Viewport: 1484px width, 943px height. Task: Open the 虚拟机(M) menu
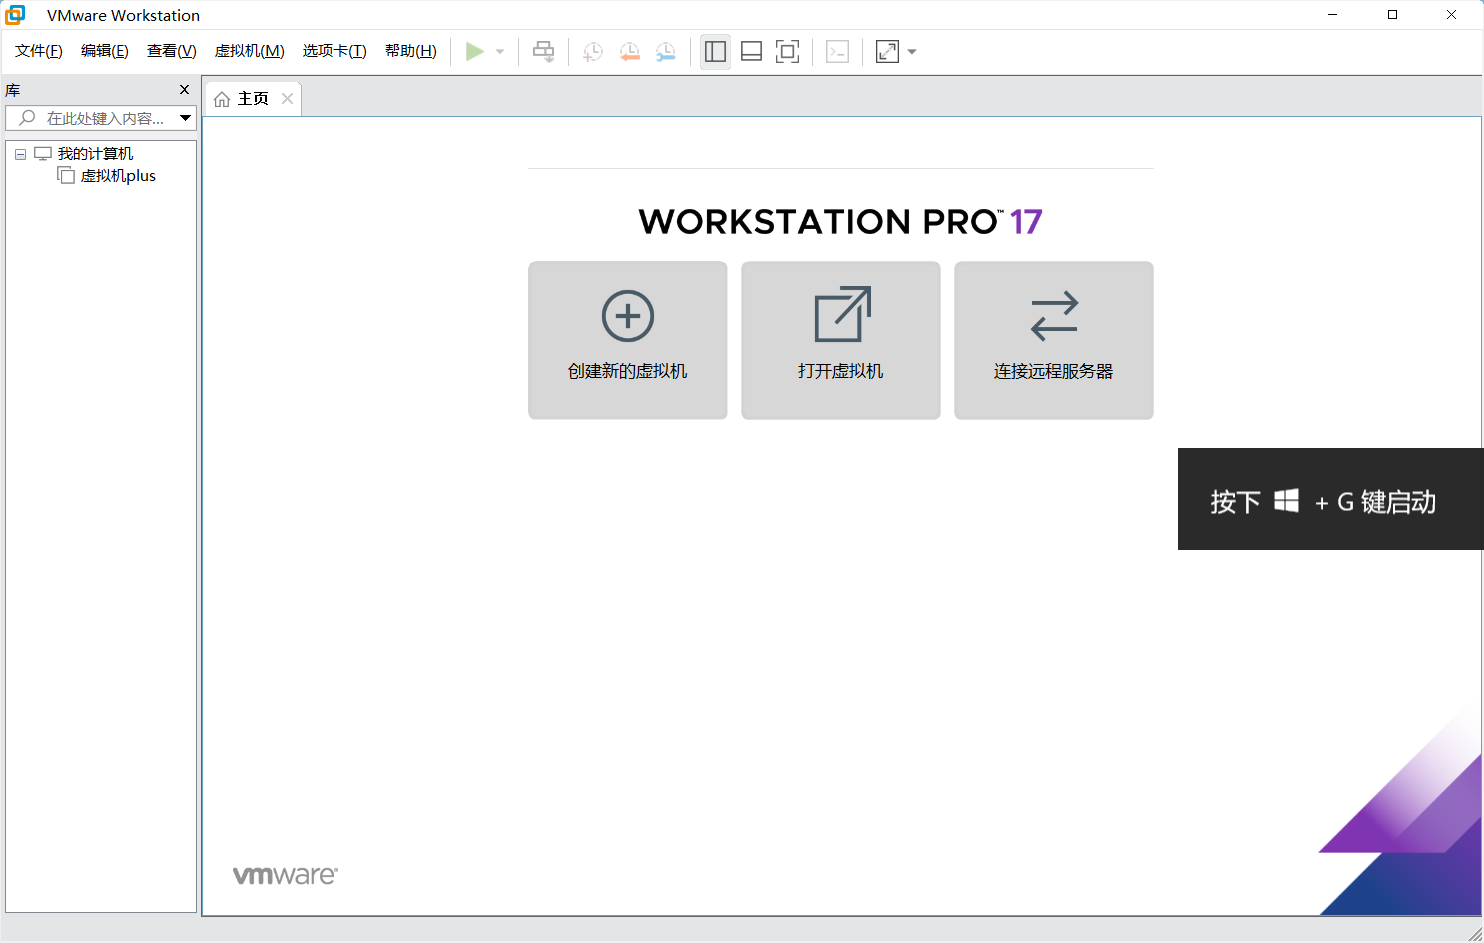click(250, 51)
